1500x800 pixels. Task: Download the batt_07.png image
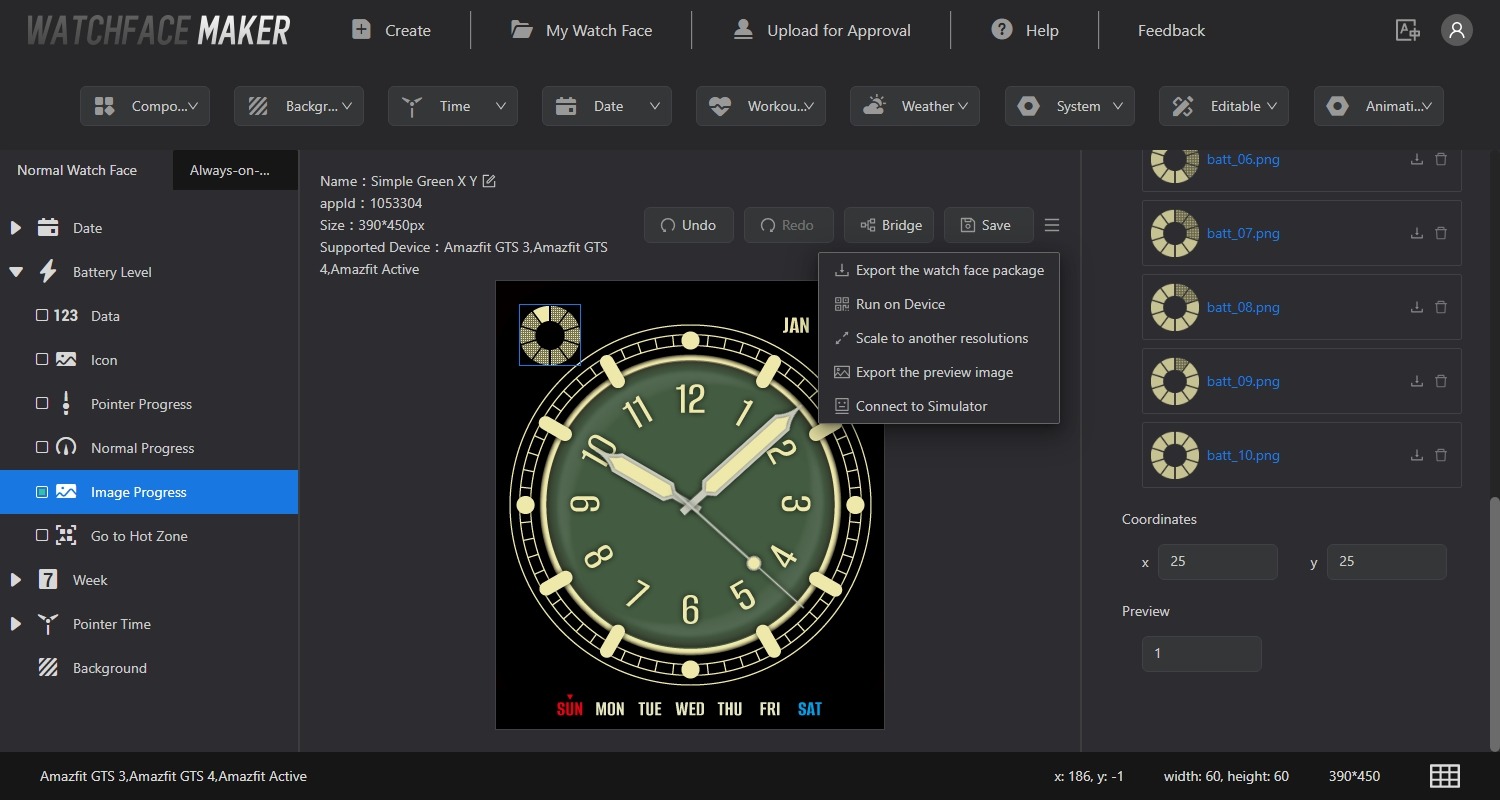point(1416,233)
